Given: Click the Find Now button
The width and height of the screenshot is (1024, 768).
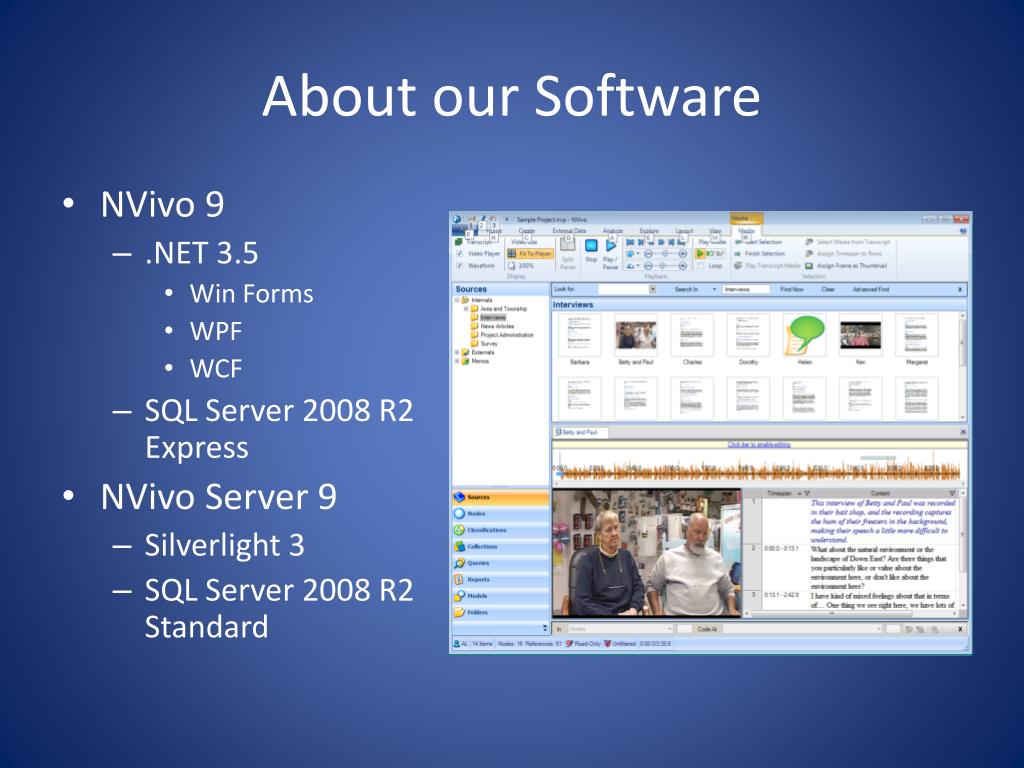Looking at the screenshot, I should pyautogui.click(x=792, y=289).
